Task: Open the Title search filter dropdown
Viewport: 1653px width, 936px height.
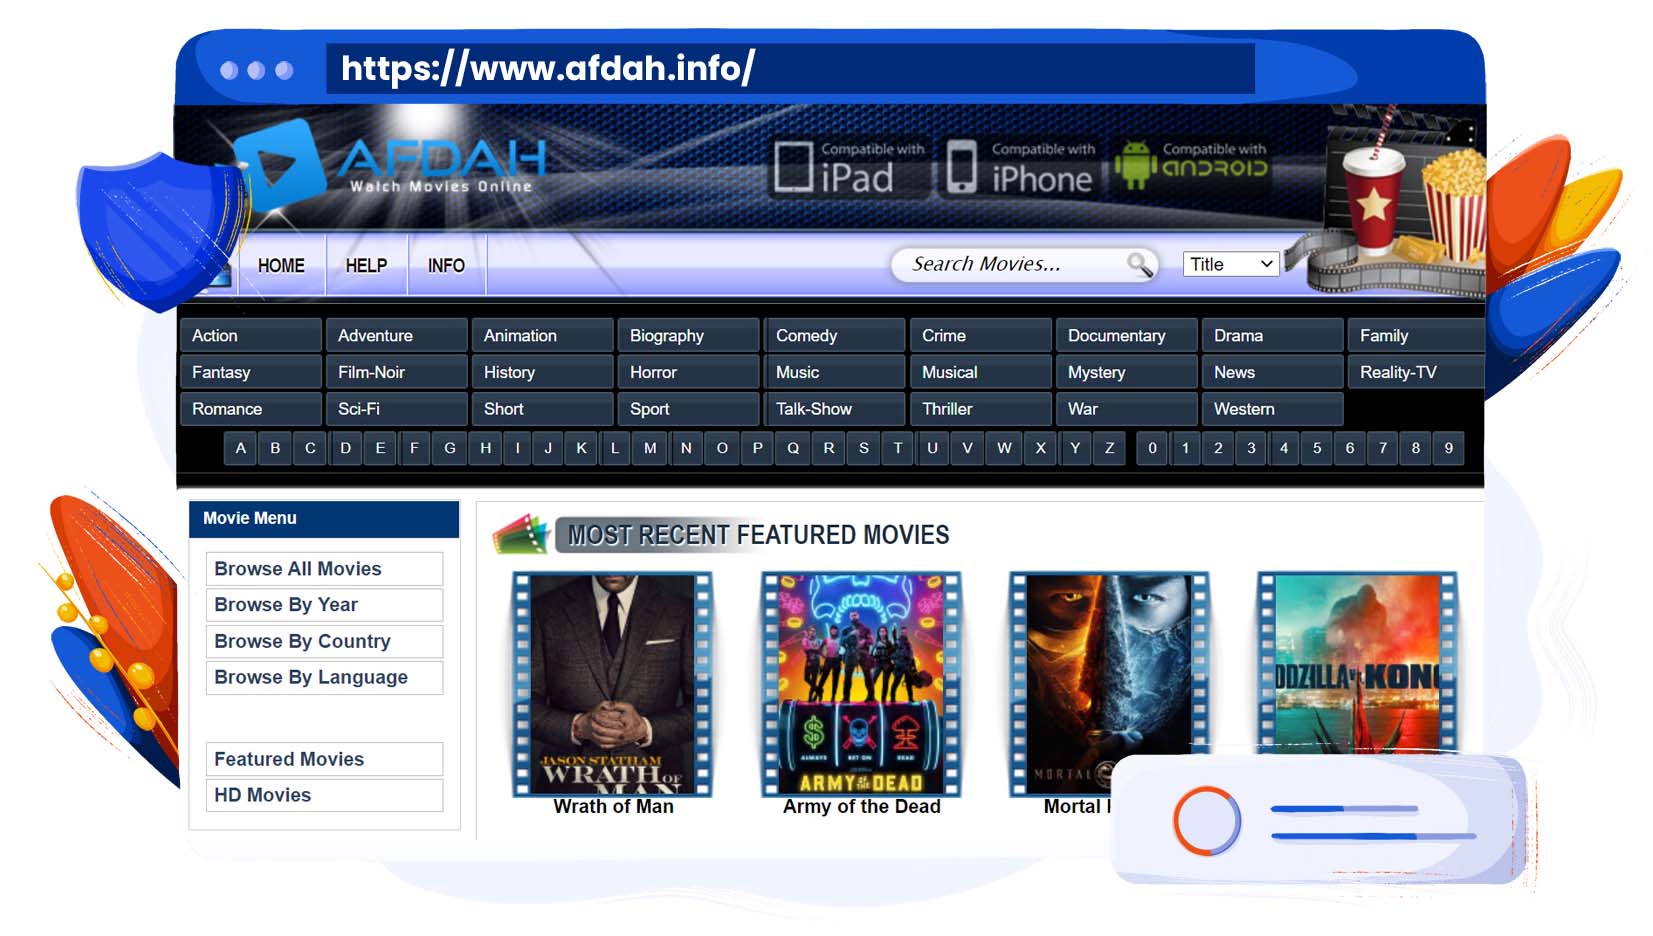Action: (x=1231, y=264)
